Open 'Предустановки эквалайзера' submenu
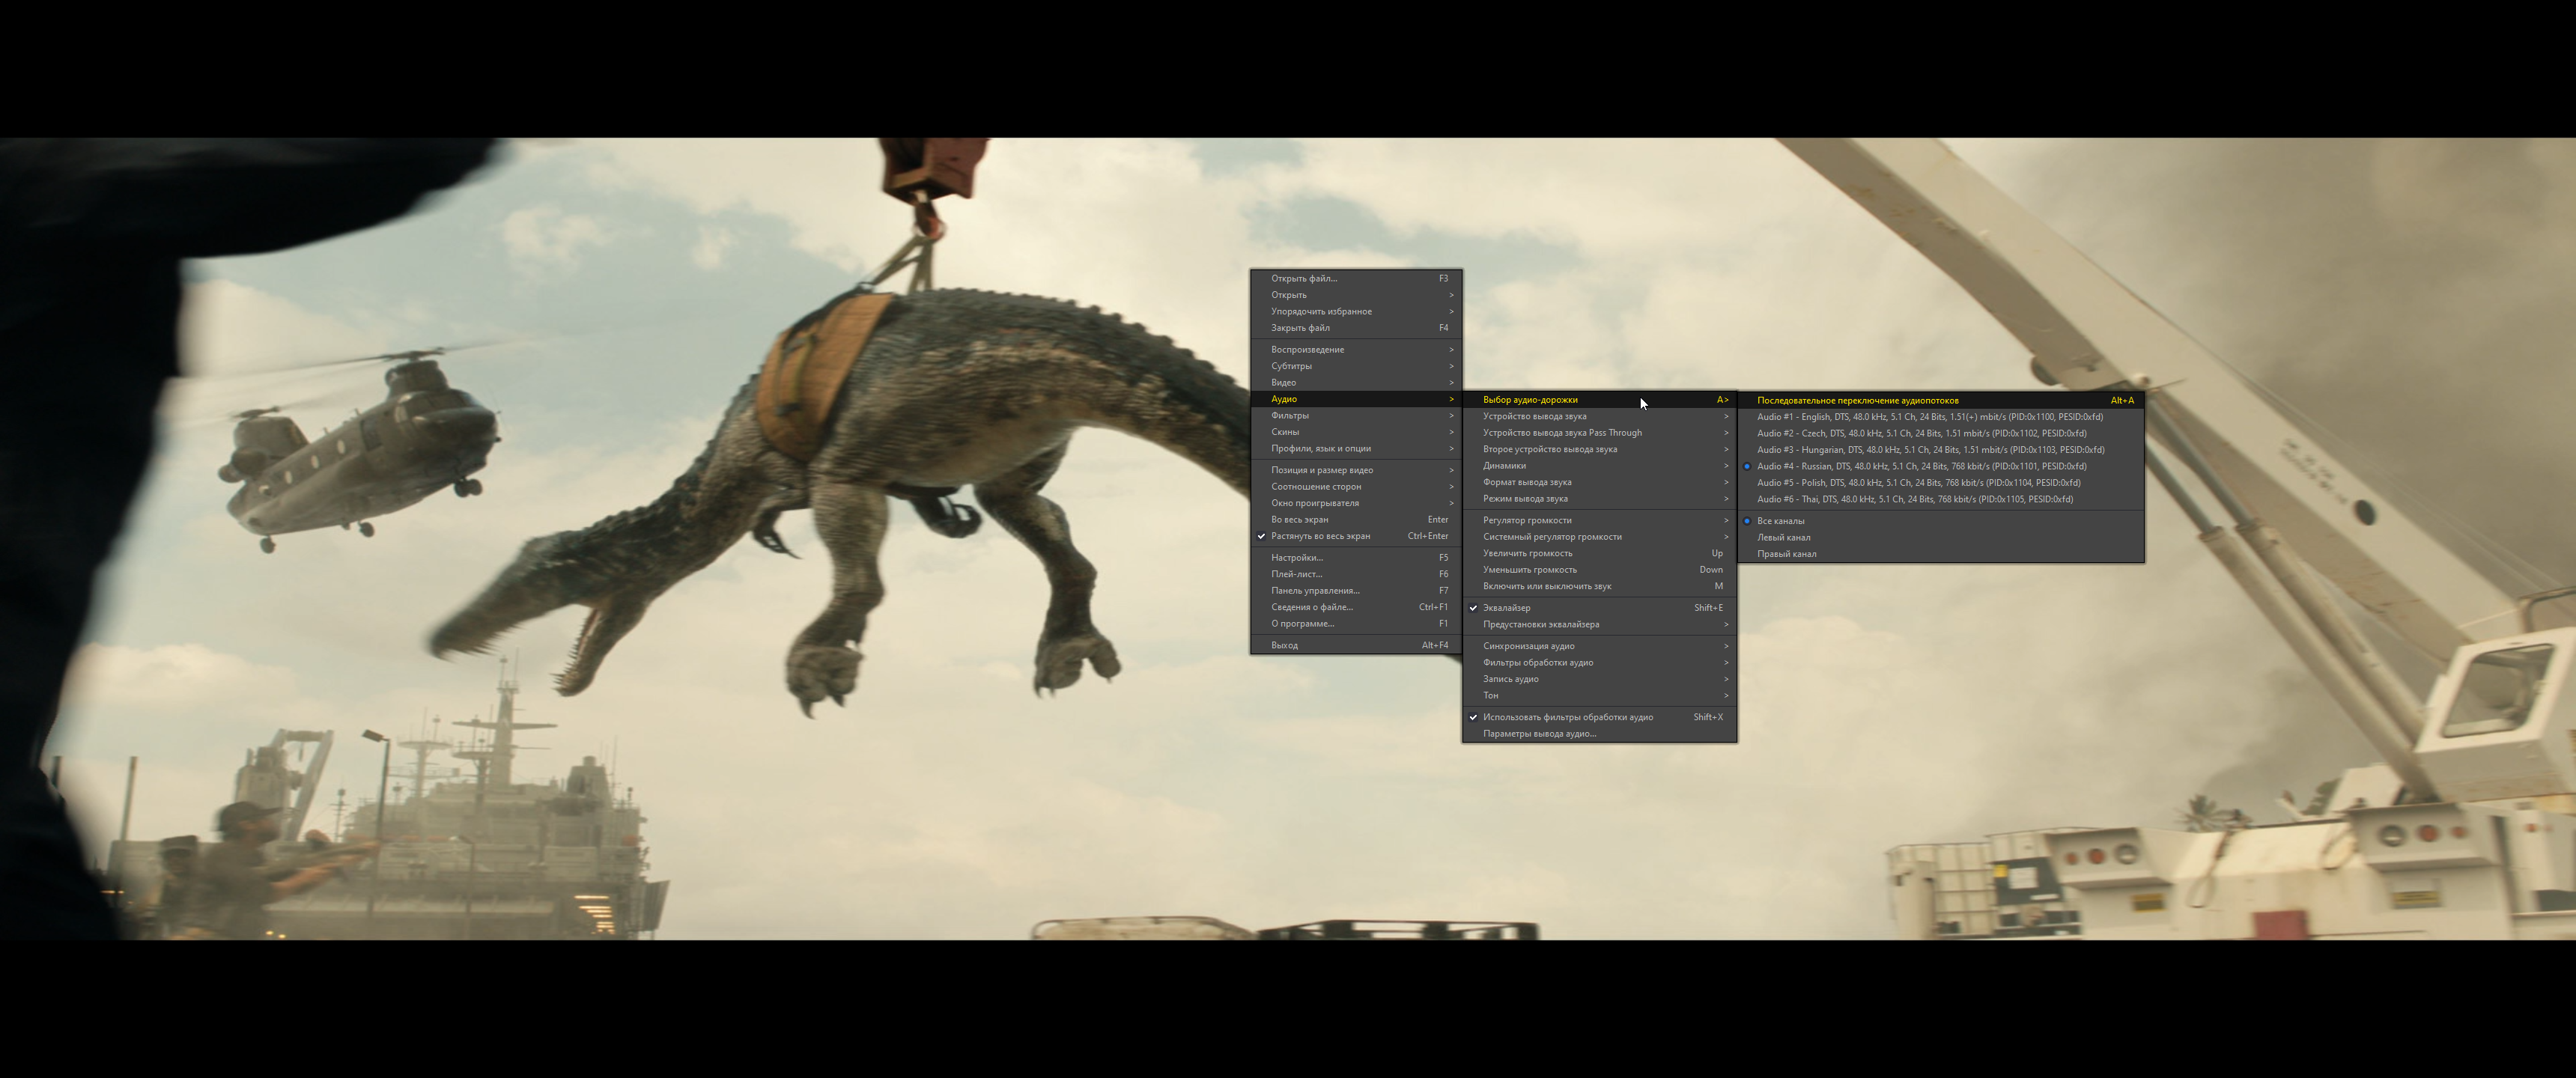Viewport: 2576px width, 1078px height. tap(1599, 624)
